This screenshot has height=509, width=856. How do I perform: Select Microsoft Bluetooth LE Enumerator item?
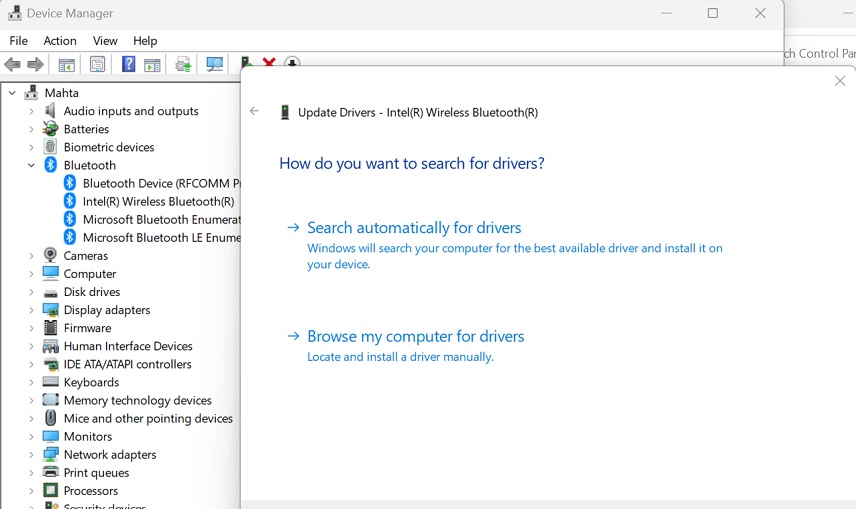tap(162, 237)
